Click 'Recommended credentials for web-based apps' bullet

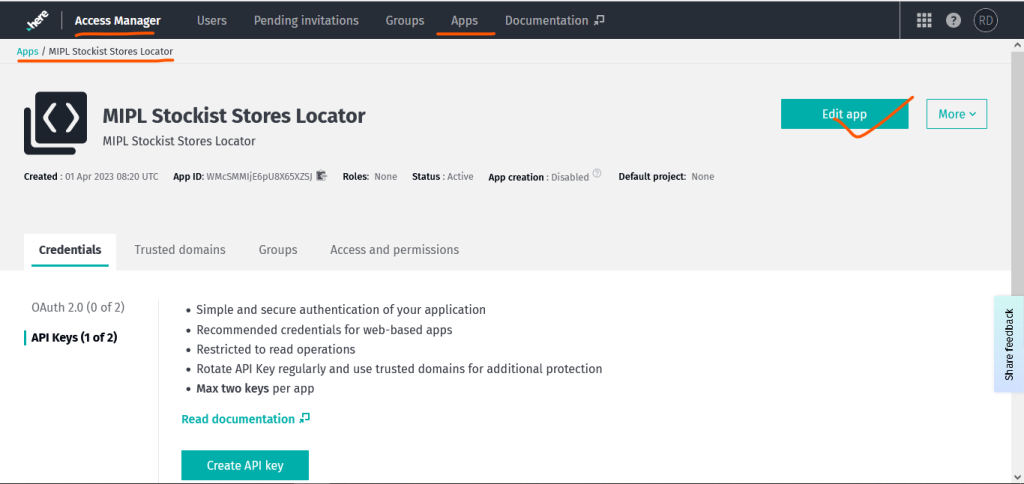point(325,329)
